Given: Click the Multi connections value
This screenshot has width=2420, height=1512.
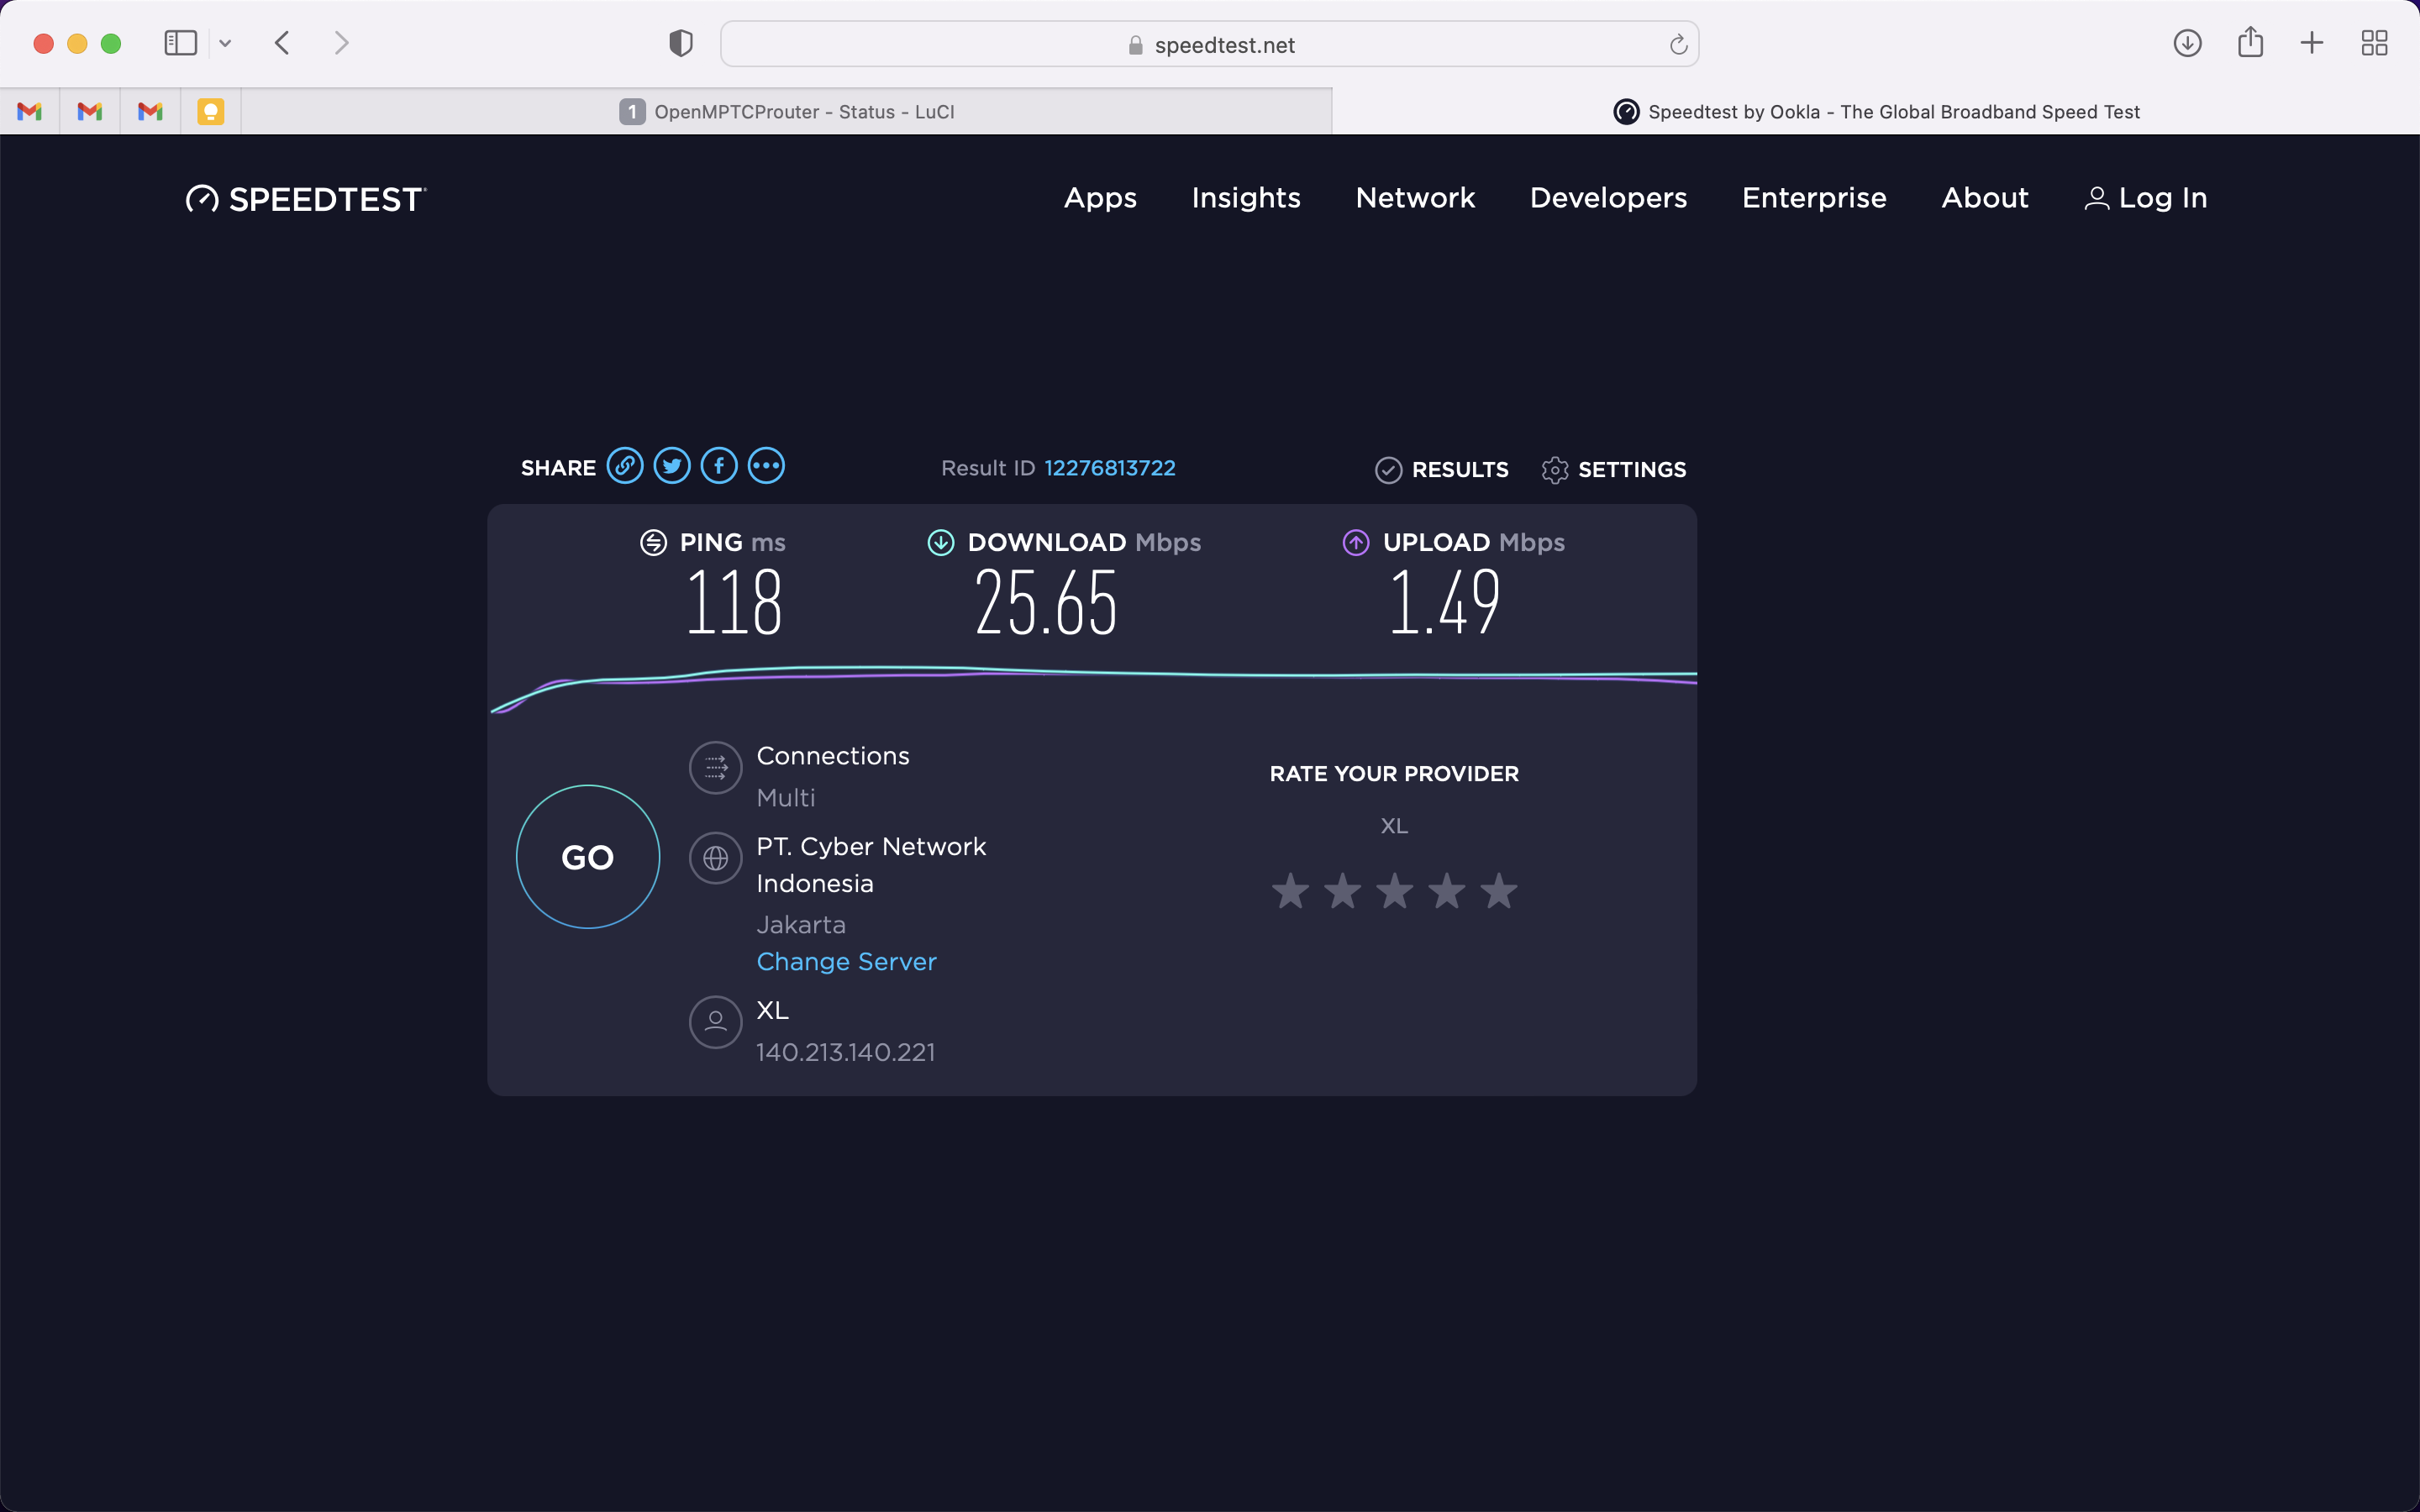Looking at the screenshot, I should tap(786, 798).
